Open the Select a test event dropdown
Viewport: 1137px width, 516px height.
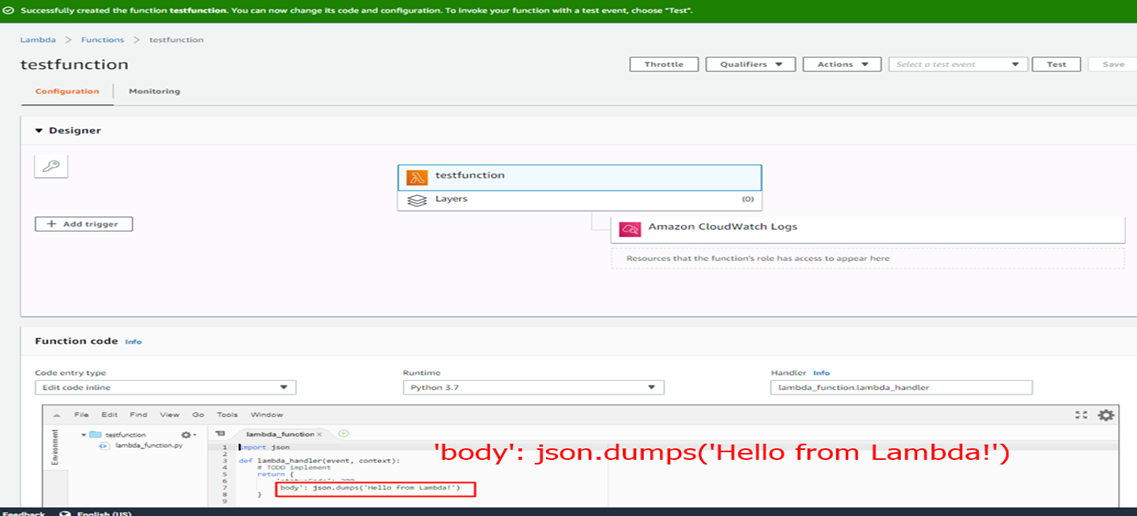[x=958, y=64]
